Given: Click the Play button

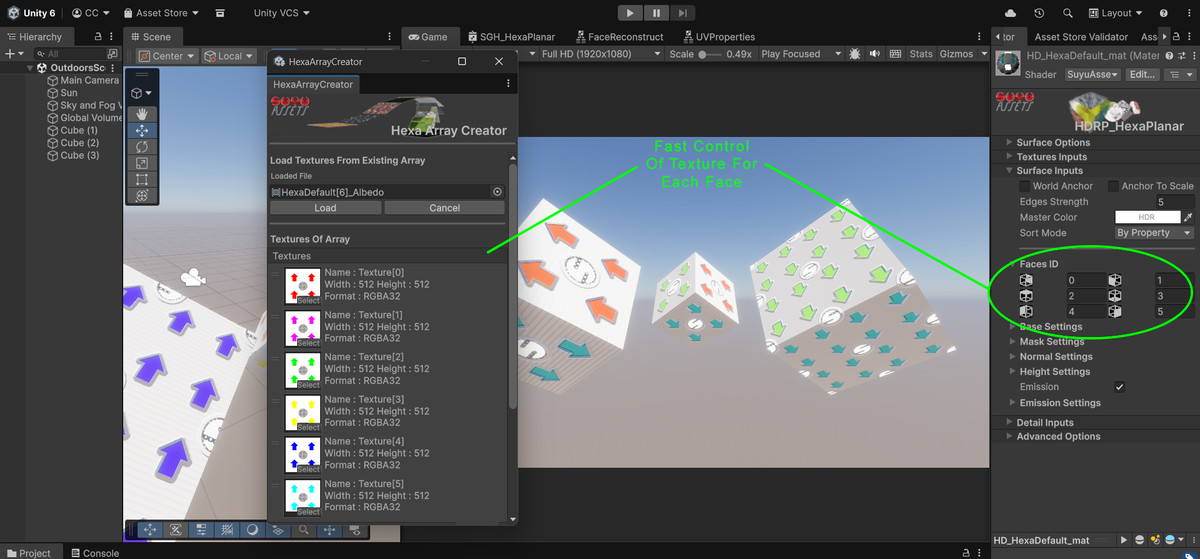Looking at the screenshot, I should tap(630, 13).
